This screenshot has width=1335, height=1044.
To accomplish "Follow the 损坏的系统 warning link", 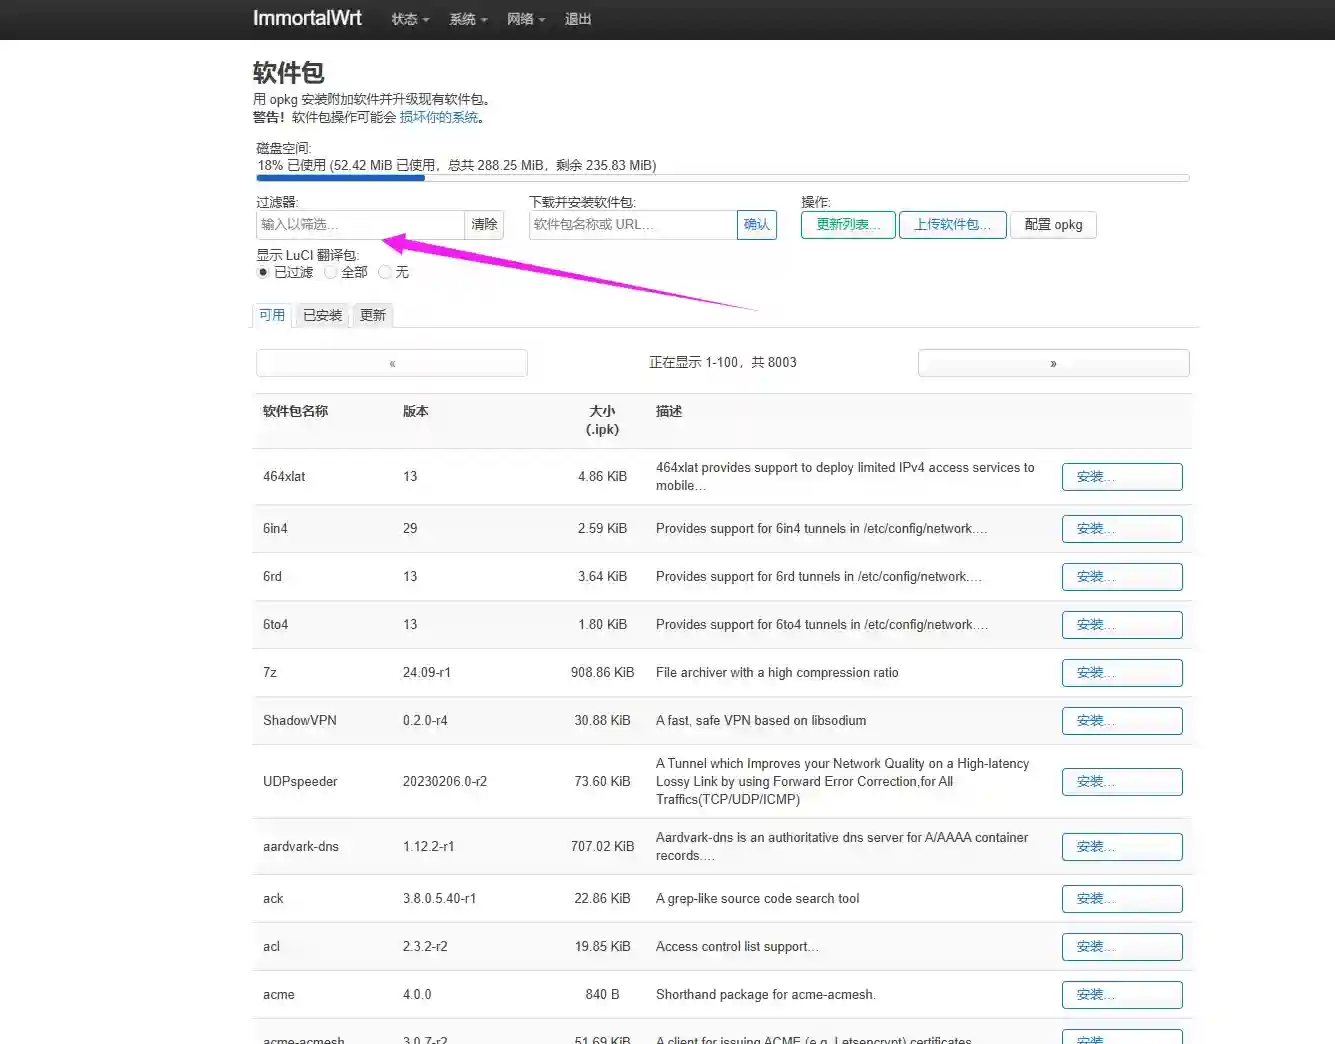I will tap(440, 116).
